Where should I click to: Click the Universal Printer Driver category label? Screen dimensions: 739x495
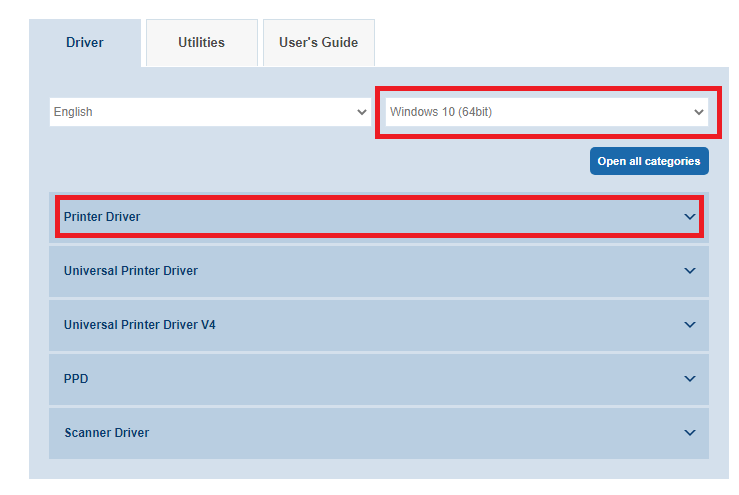[131, 271]
